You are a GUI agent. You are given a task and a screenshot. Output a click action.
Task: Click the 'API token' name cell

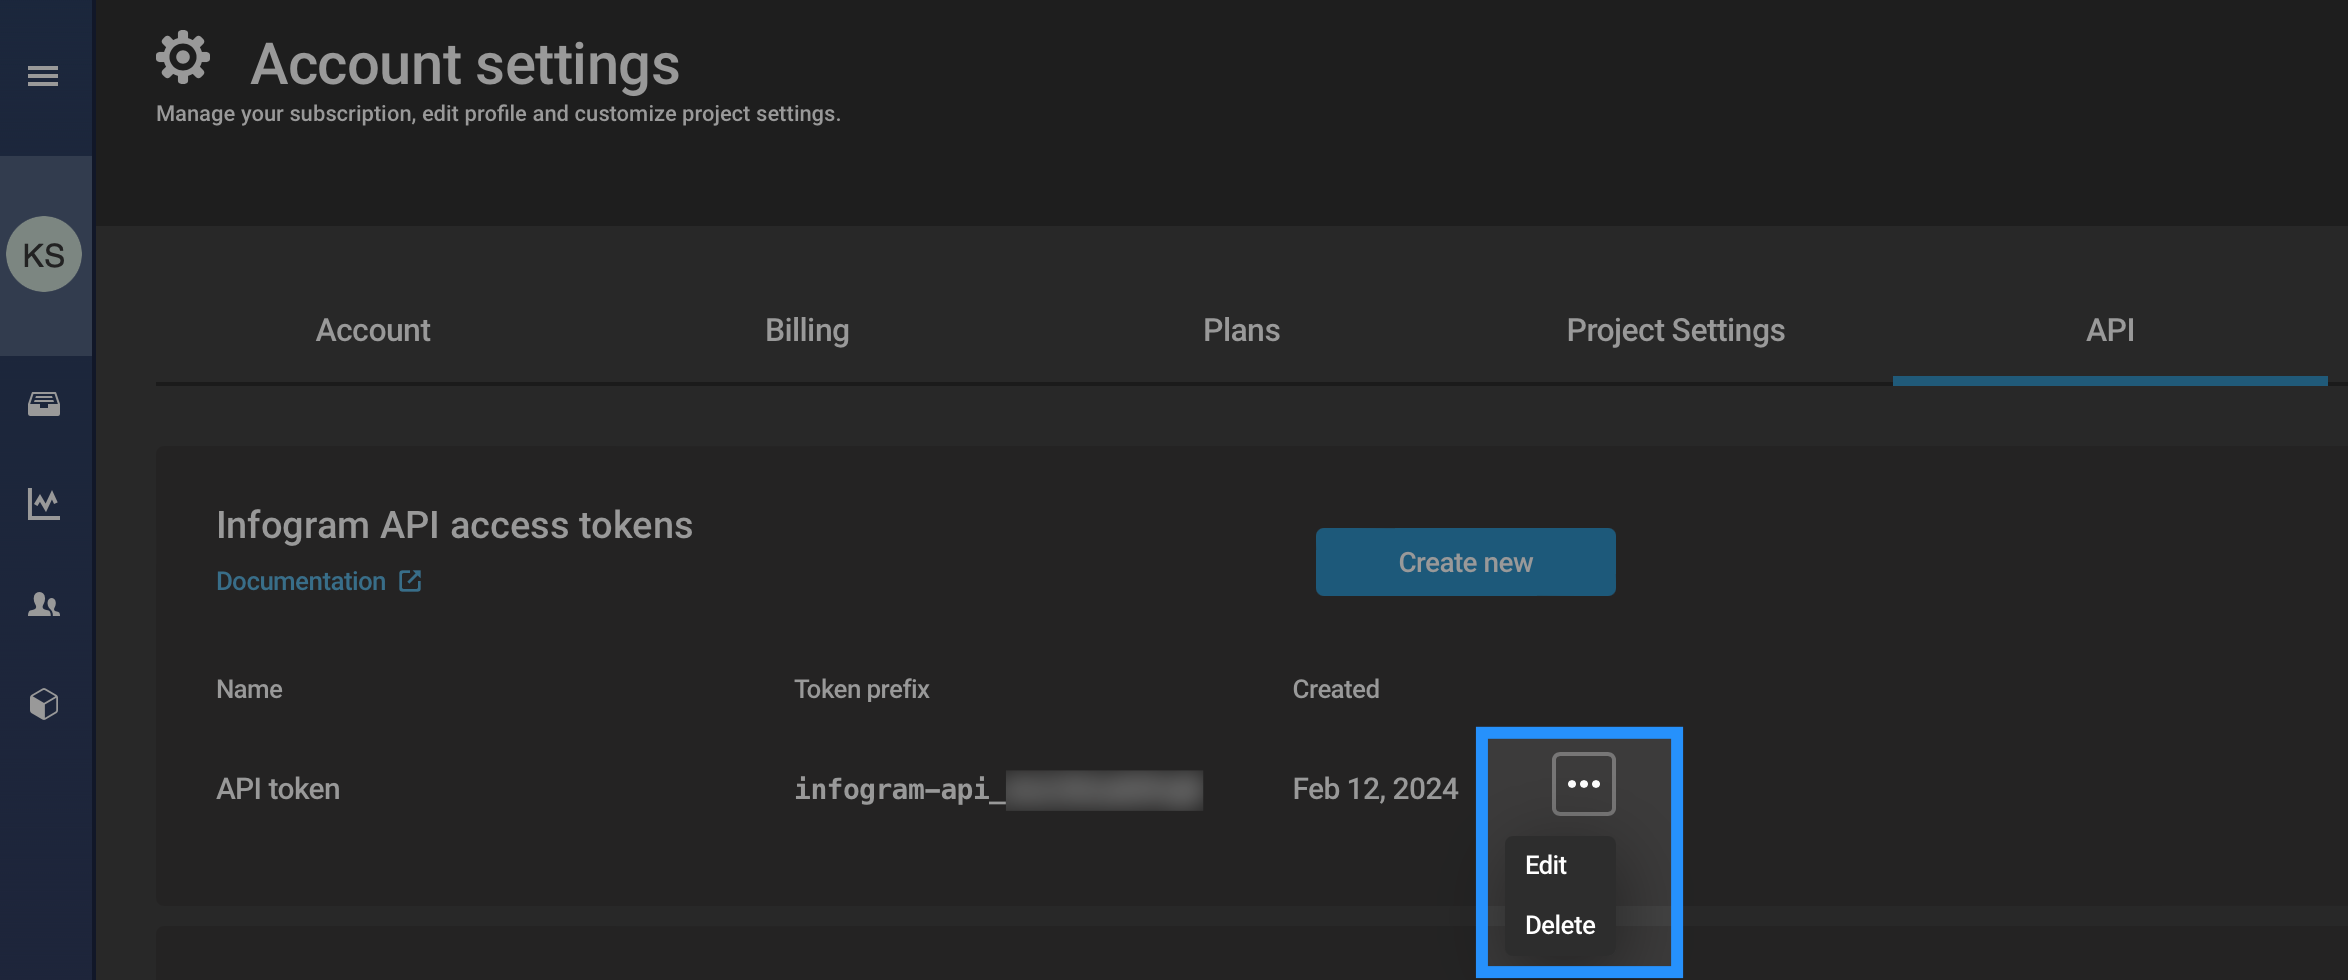click(x=278, y=789)
